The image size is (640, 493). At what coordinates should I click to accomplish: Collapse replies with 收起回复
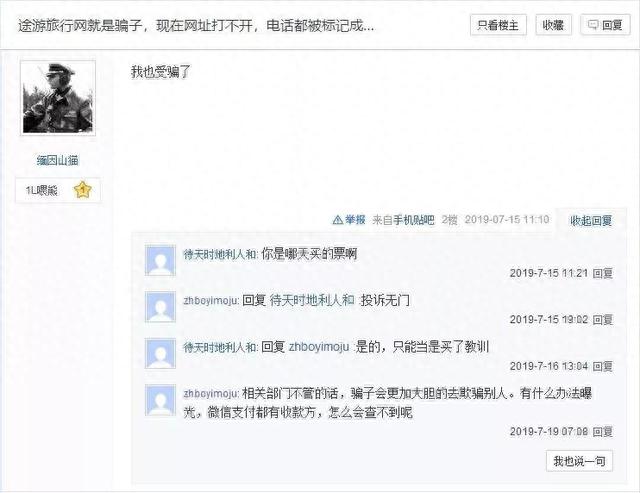[591, 221]
